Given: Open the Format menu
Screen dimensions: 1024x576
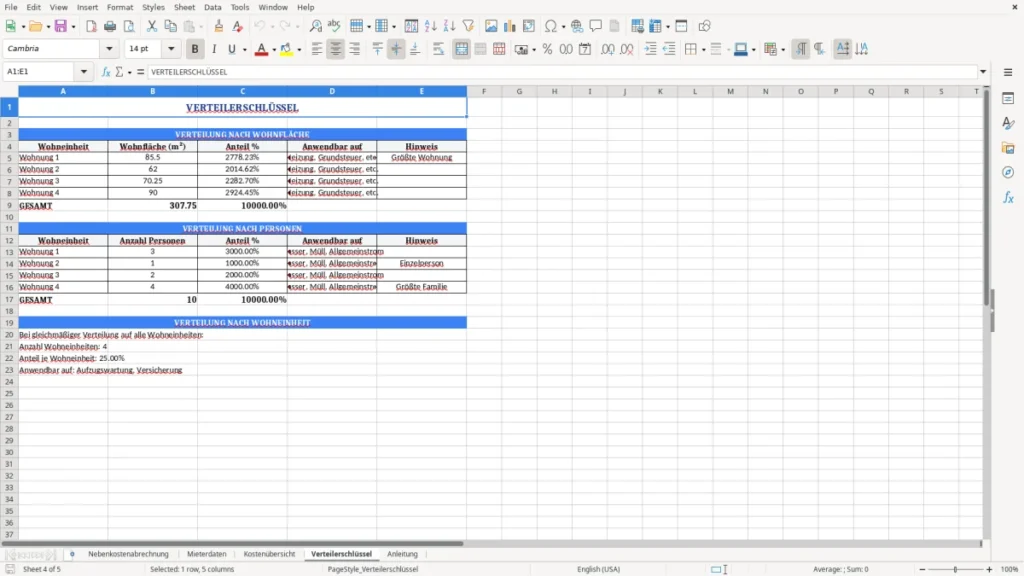Looking at the screenshot, I should pos(120,7).
